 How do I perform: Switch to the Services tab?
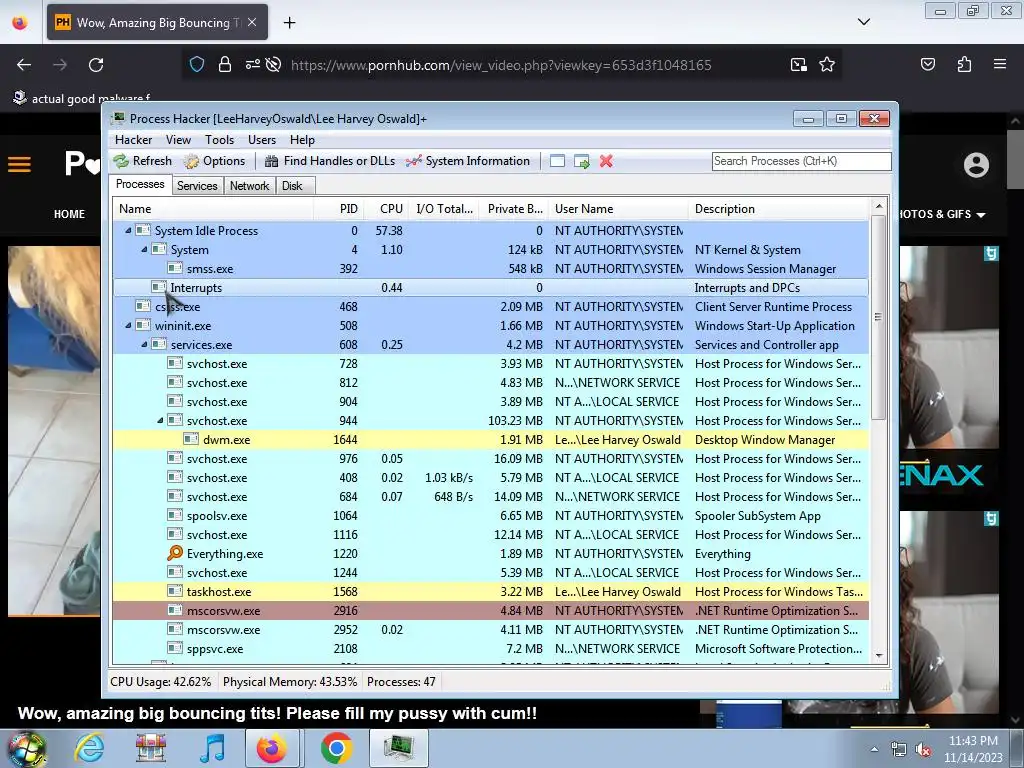click(x=197, y=186)
